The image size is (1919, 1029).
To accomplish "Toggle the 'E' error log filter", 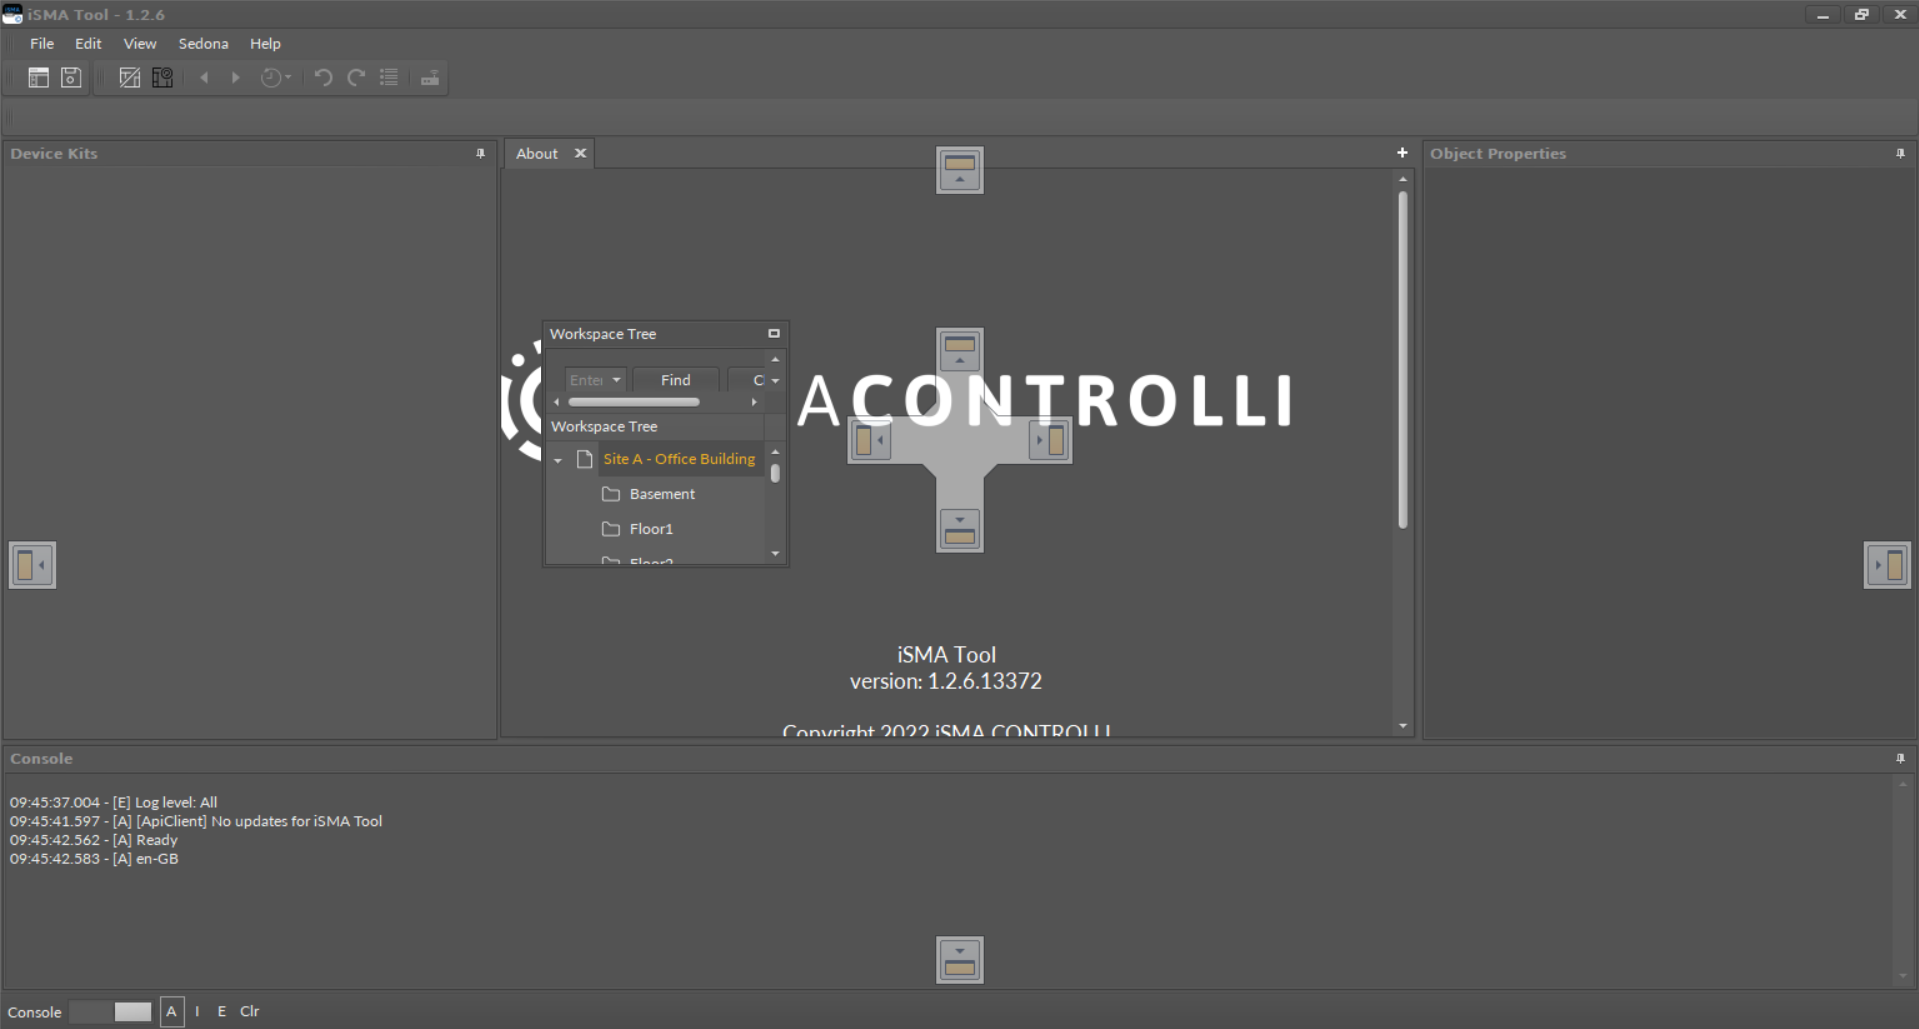I will pyautogui.click(x=221, y=1012).
